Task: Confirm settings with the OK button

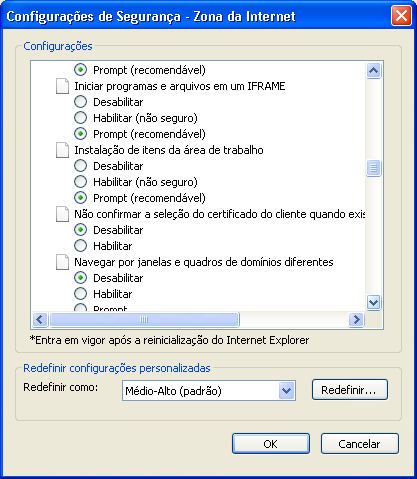Action: tap(271, 444)
